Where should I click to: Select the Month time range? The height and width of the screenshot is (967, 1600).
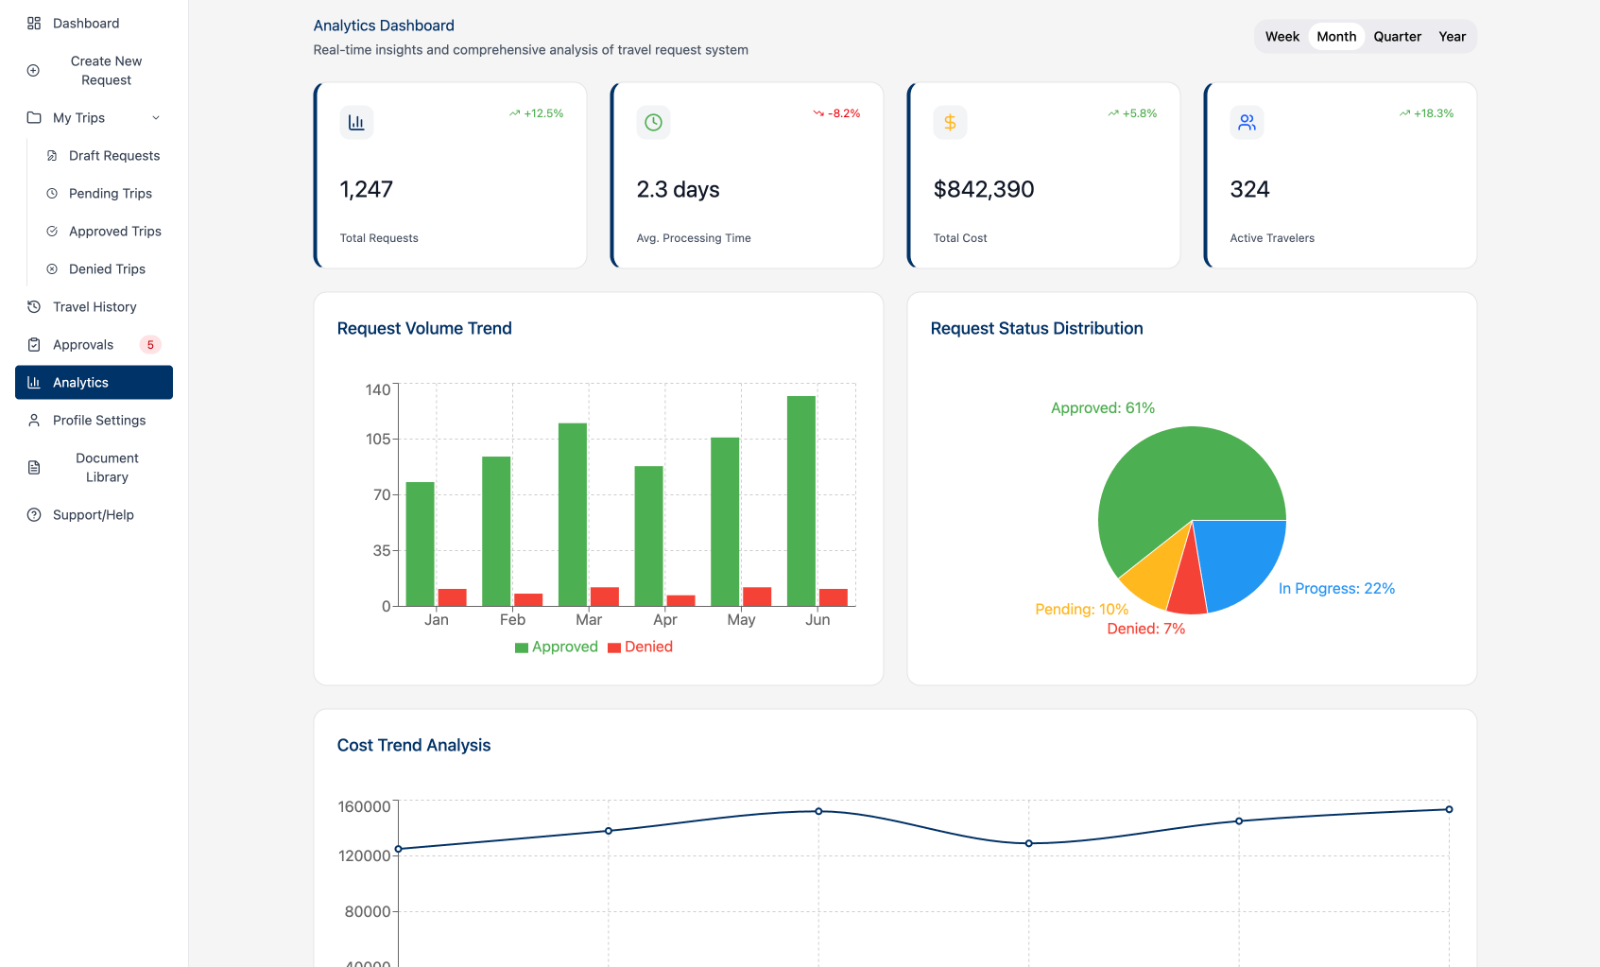[x=1337, y=36]
